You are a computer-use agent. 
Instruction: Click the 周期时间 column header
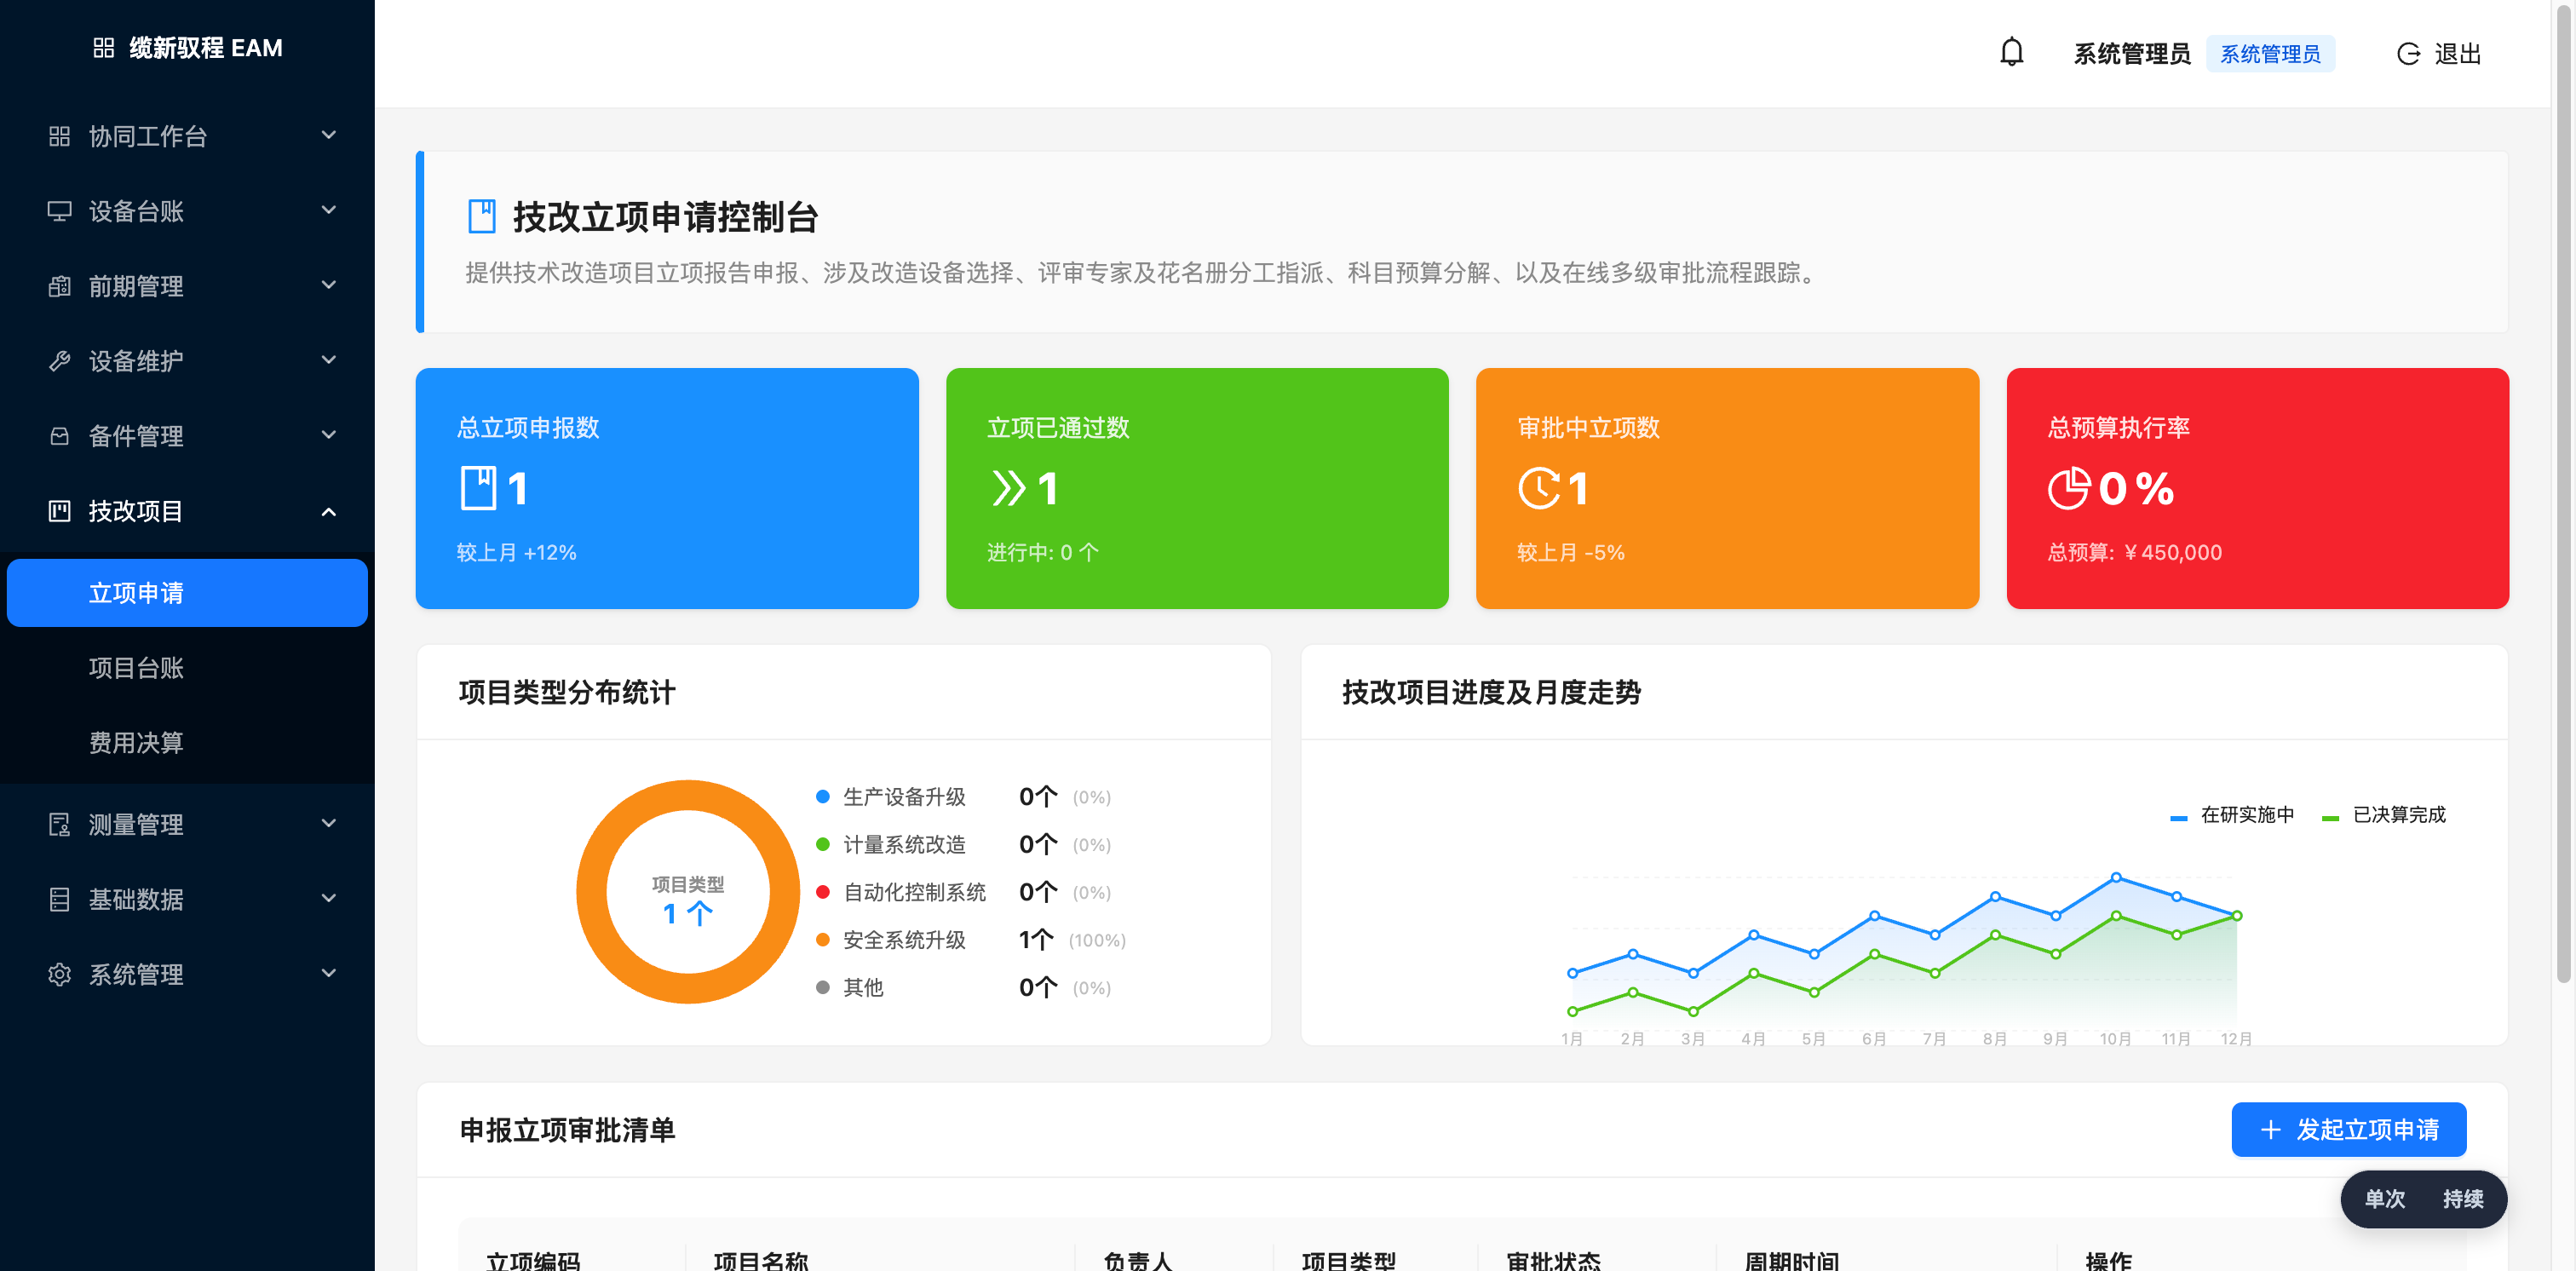point(1792,1260)
